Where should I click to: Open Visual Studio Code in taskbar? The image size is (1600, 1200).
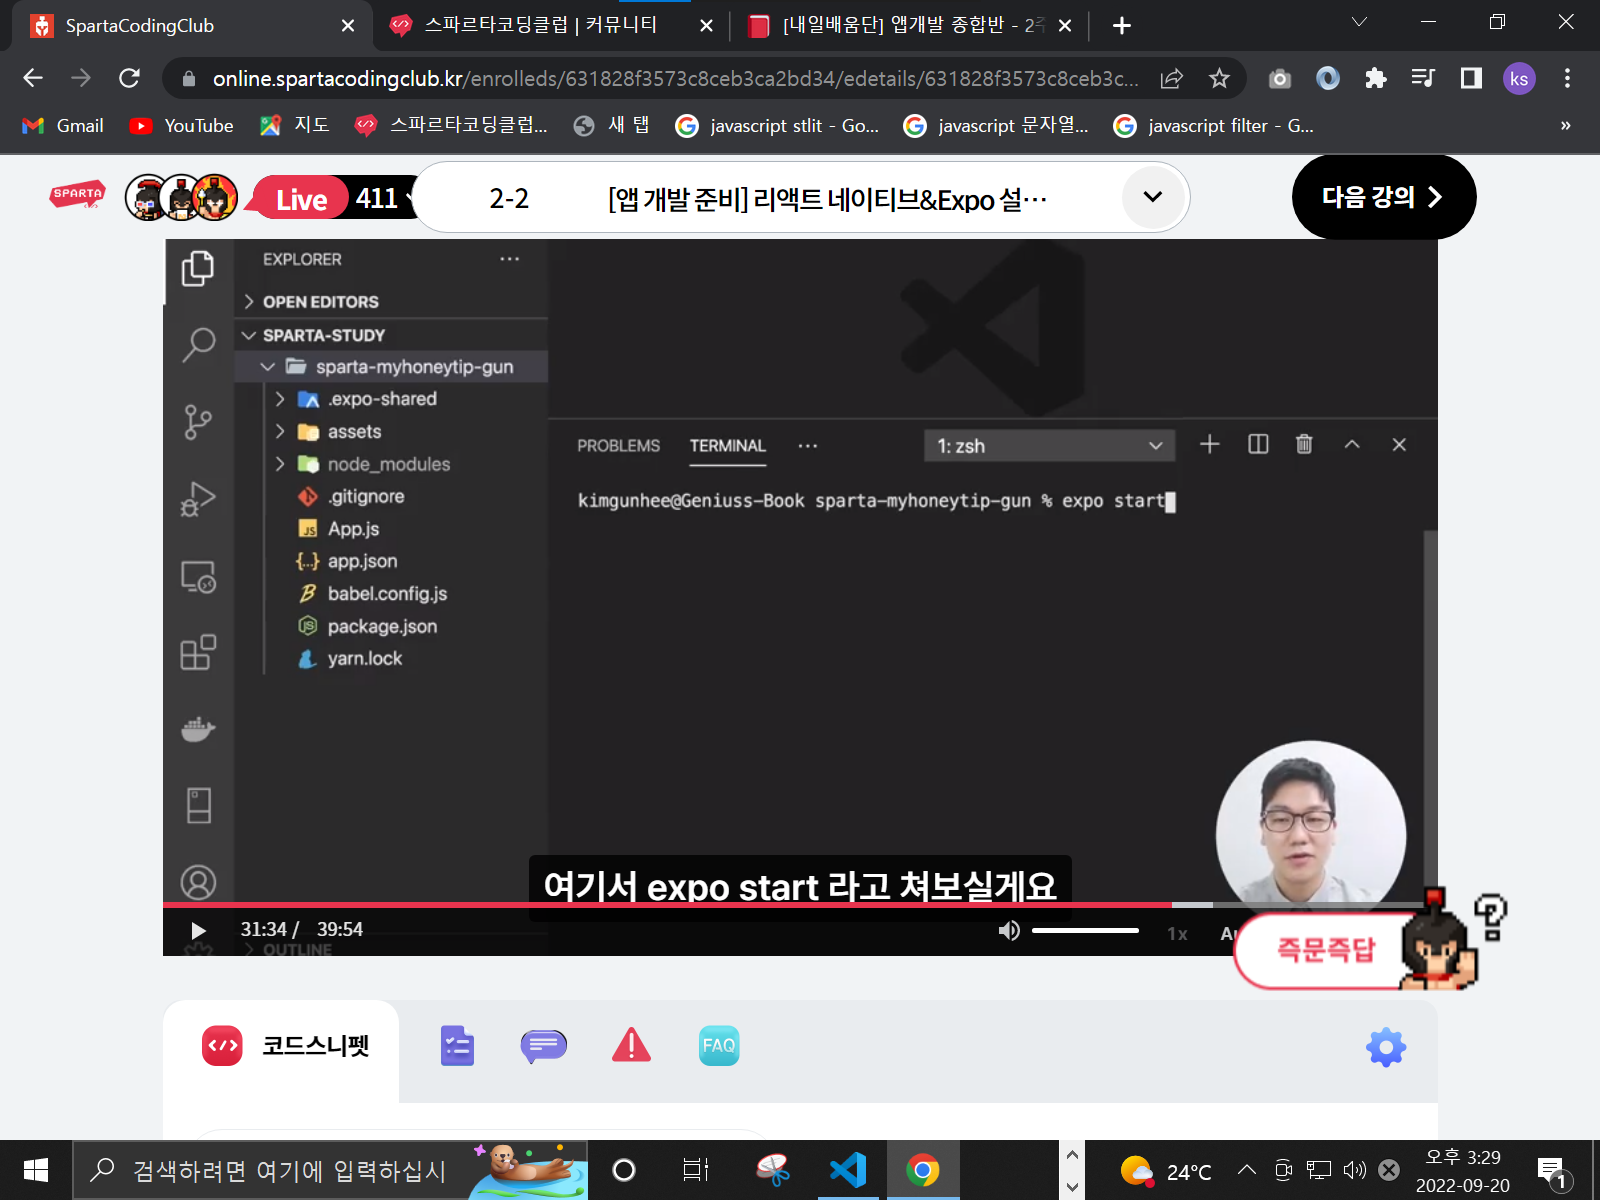click(848, 1169)
